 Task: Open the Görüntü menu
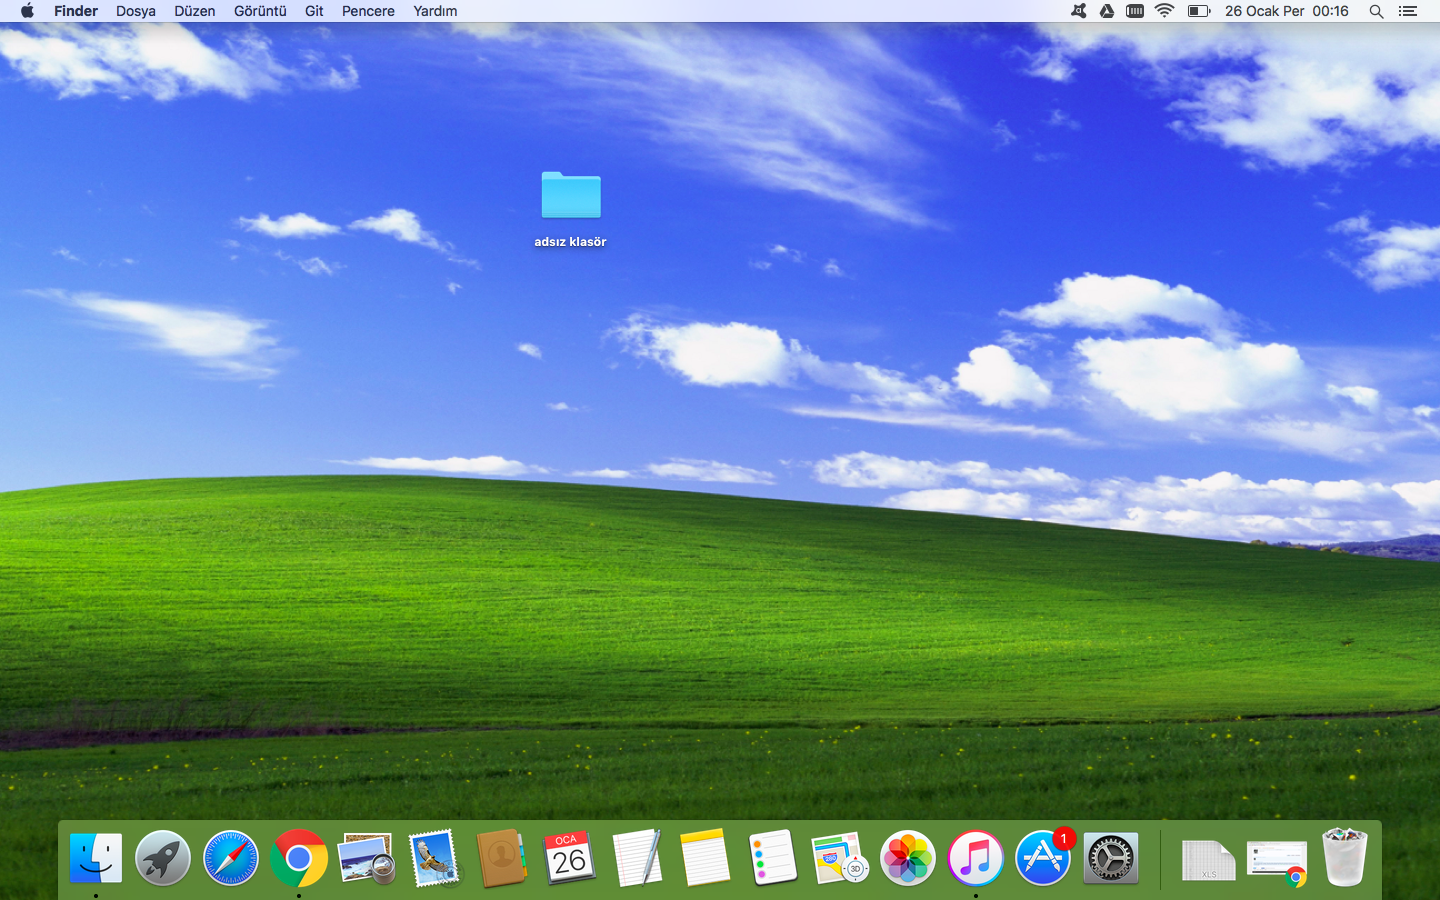[x=260, y=11]
